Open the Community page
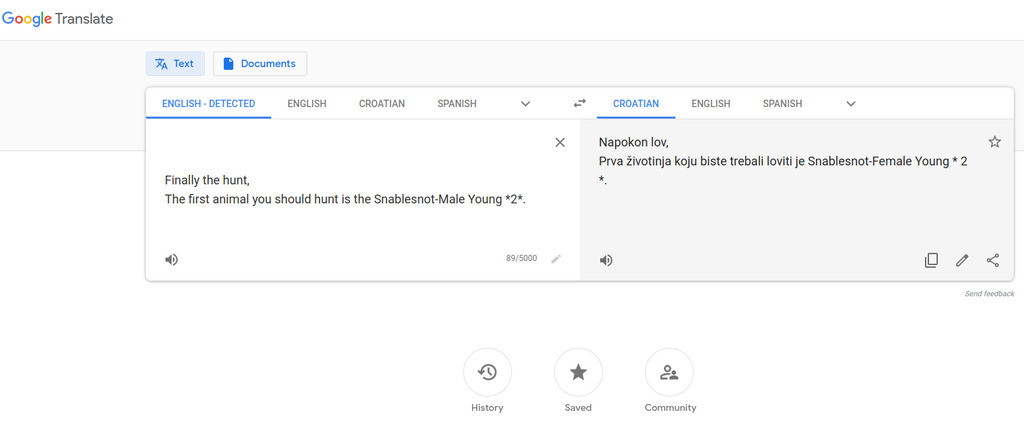 [669, 372]
